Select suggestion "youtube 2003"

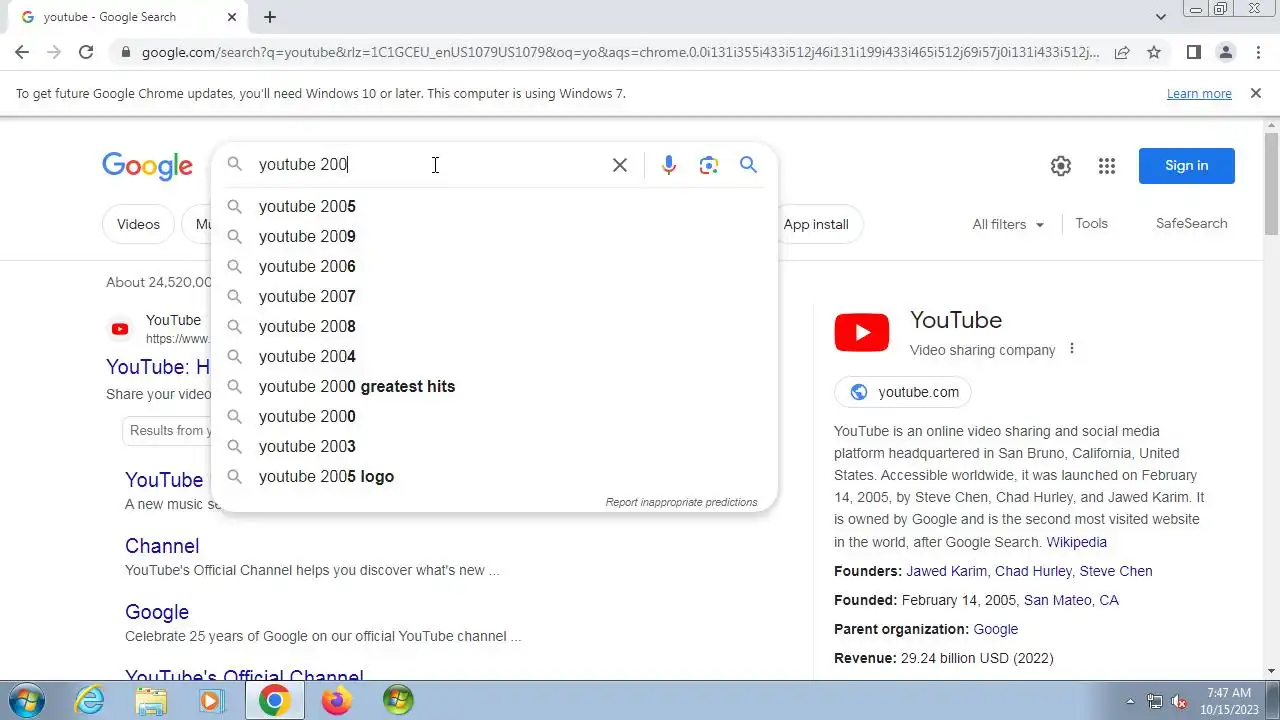tap(495, 446)
